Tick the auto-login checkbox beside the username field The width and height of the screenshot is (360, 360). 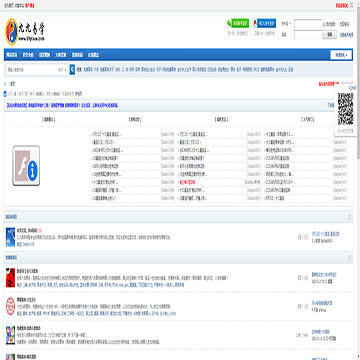click(x=324, y=24)
